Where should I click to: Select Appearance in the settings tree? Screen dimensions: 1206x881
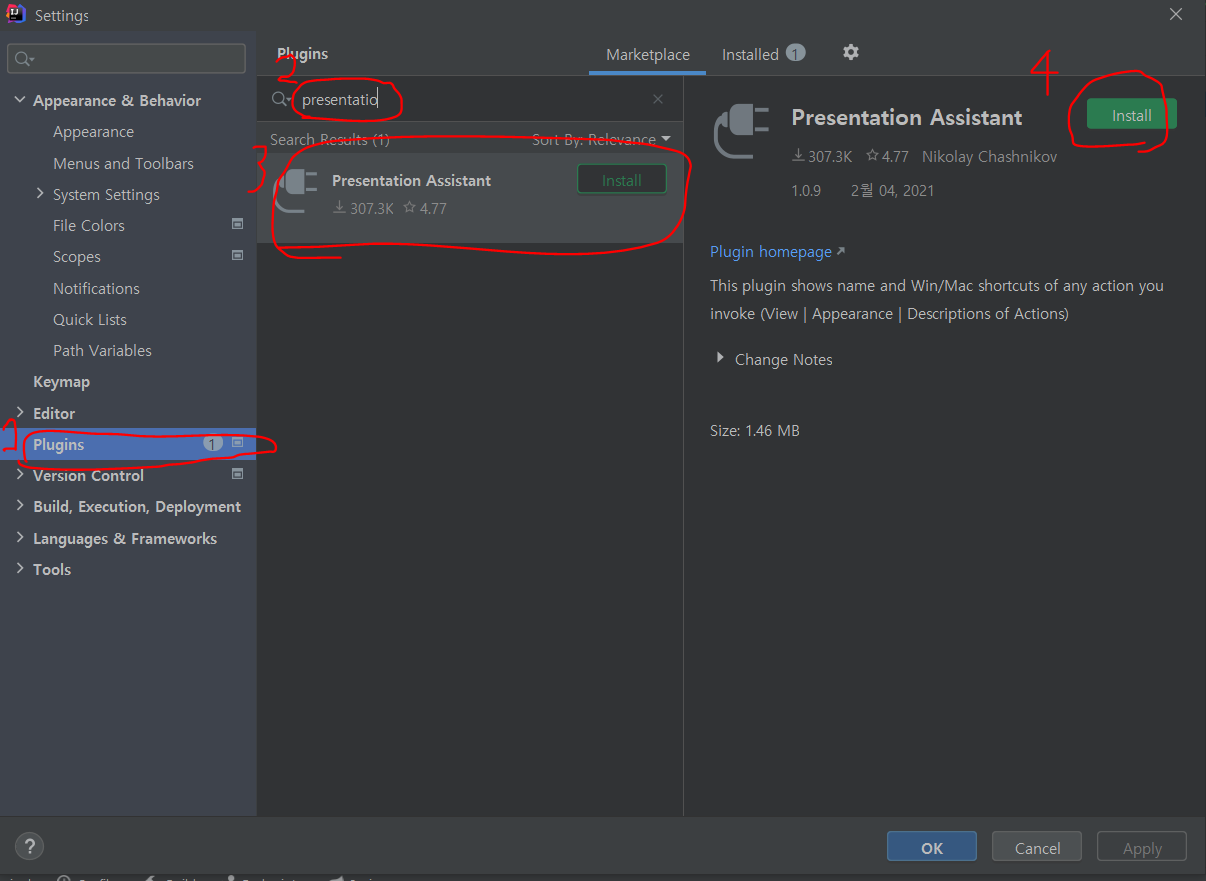click(x=93, y=132)
